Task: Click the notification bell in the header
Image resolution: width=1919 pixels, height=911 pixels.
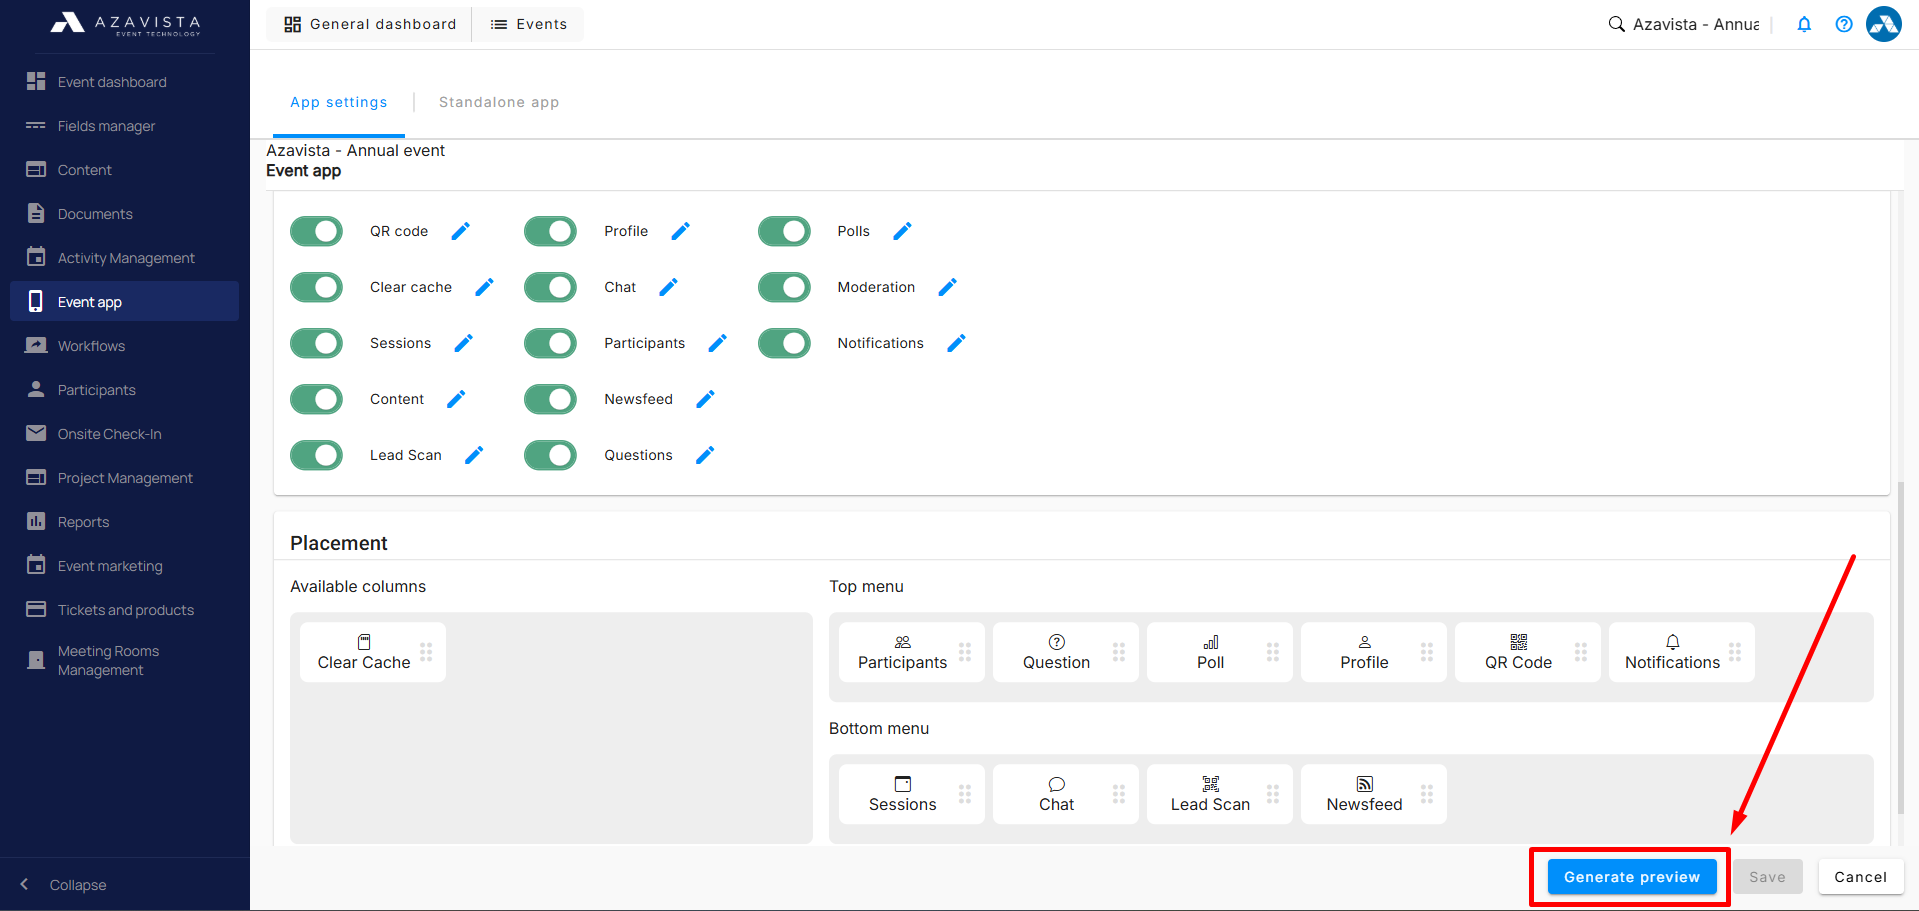Action: tap(1804, 24)
